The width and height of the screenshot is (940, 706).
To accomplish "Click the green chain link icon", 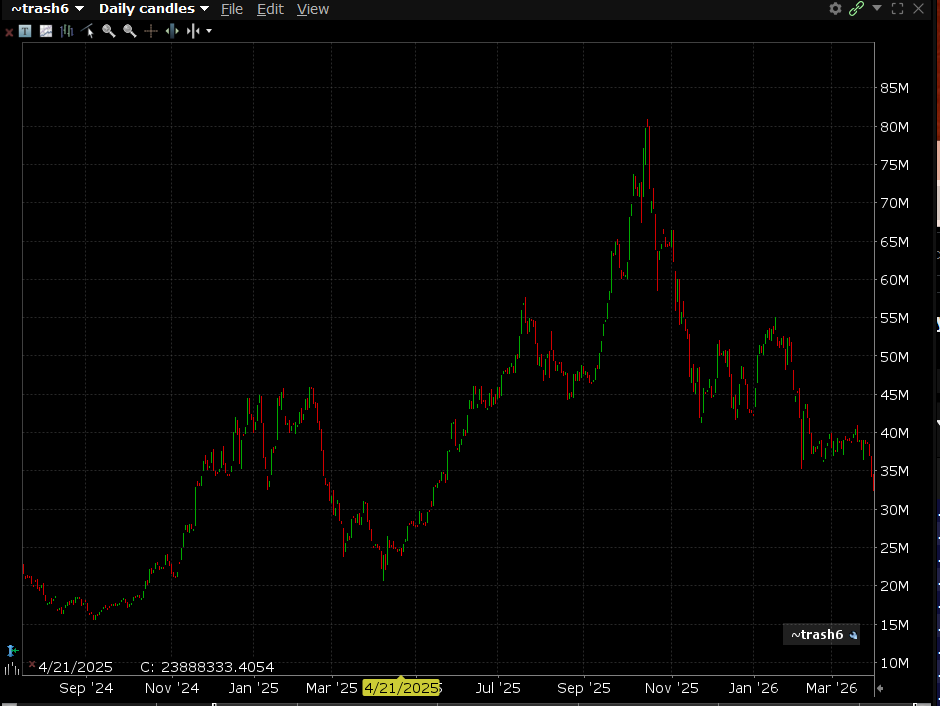I will click(x=856, y=8).
